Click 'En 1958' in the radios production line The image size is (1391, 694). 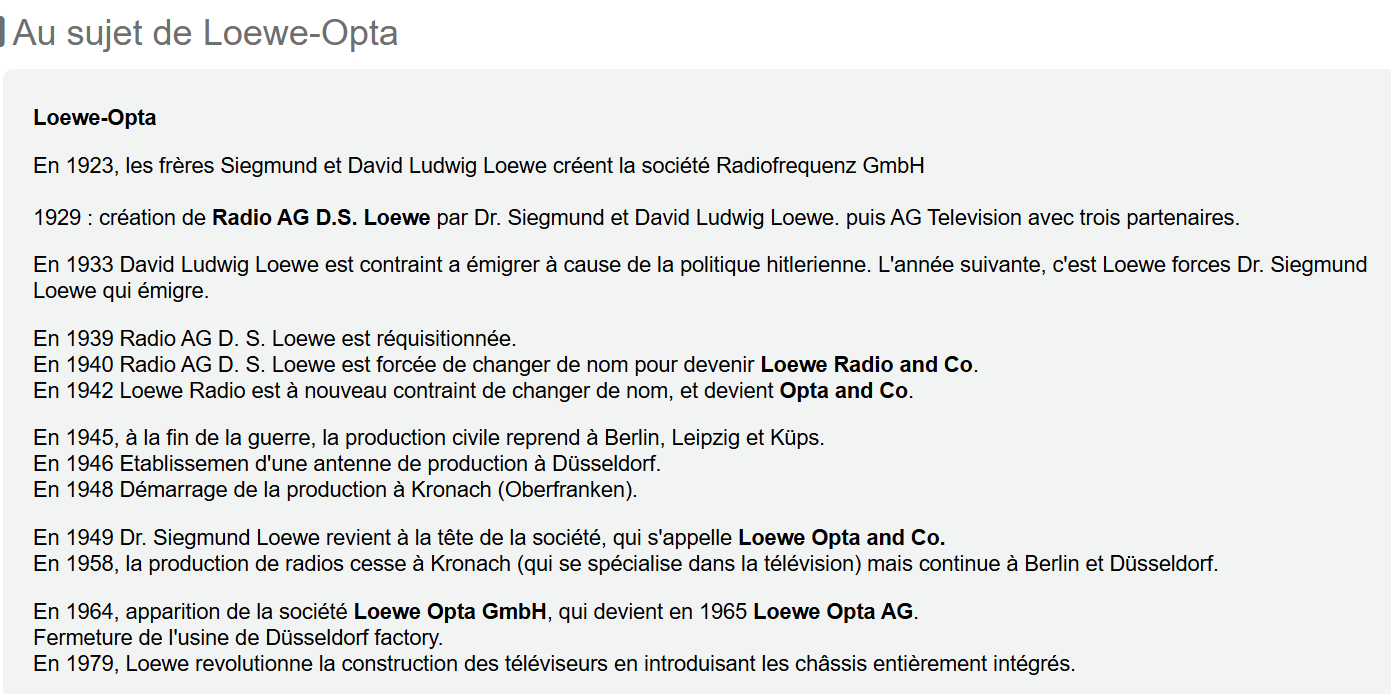pos(73,564)
